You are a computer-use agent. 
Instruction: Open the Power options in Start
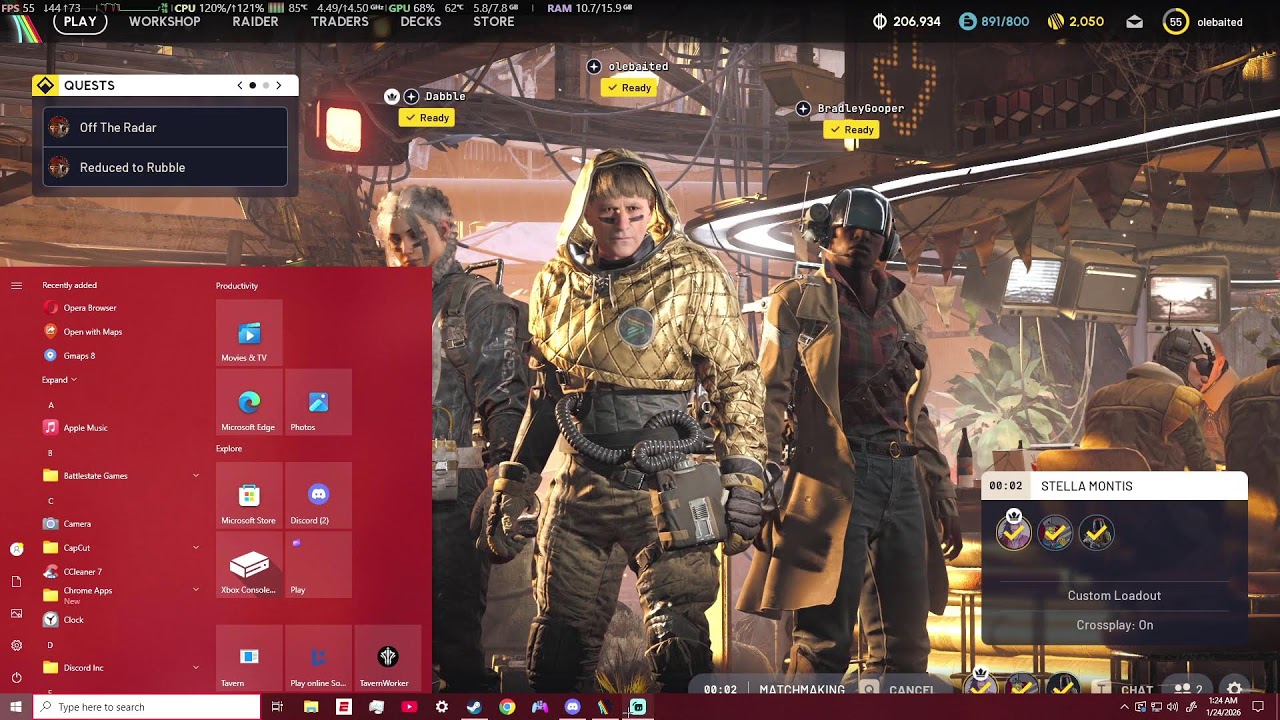coord(16,677)
